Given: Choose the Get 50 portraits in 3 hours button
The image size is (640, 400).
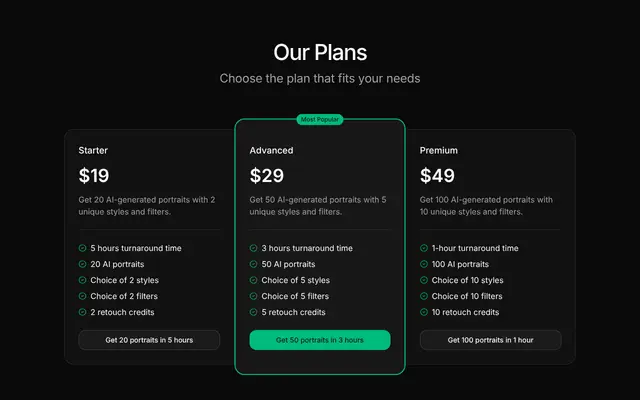Looking at the screenshot, I should coord(320,340).
